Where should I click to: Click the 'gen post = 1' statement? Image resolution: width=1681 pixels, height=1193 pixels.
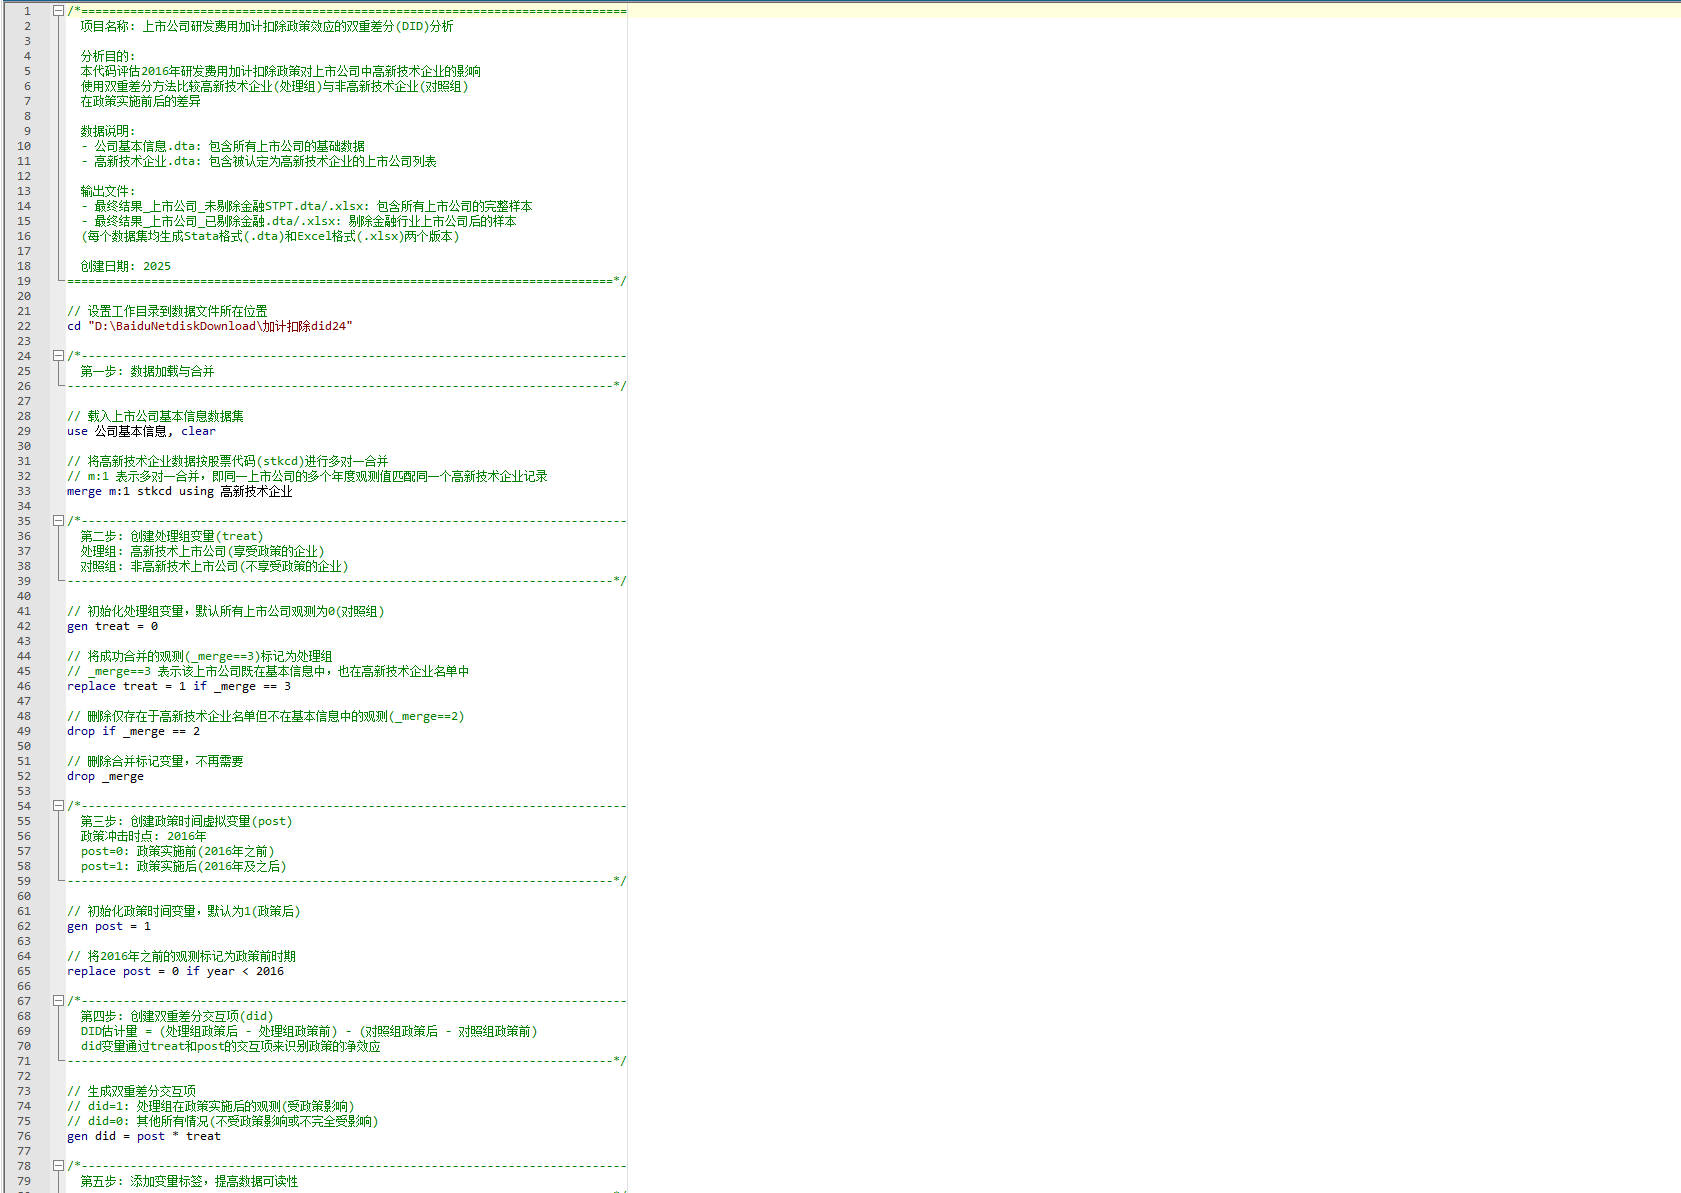point(108,926)
